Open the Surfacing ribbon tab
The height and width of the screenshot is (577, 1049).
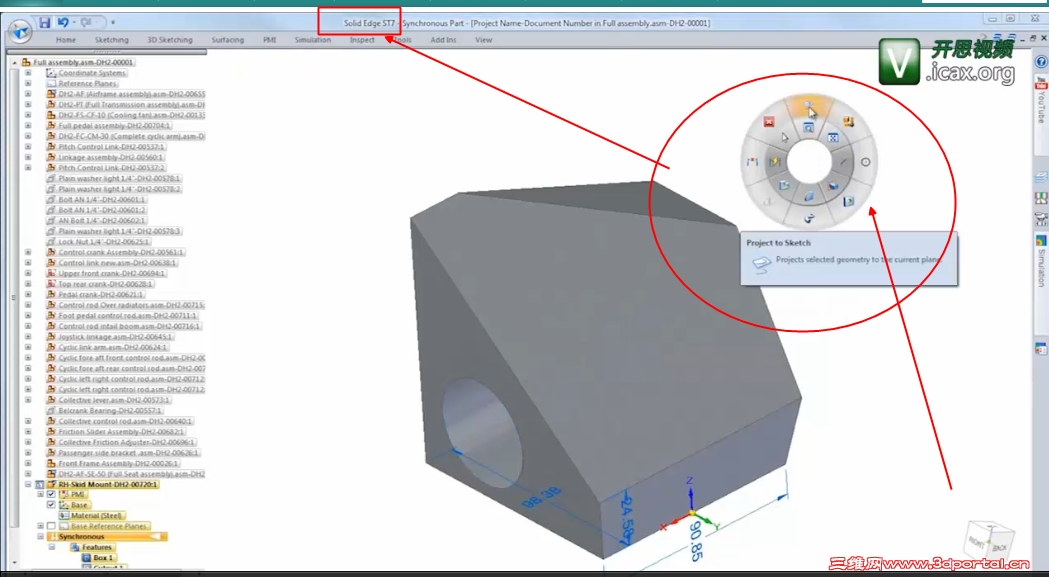coord(227,40)
